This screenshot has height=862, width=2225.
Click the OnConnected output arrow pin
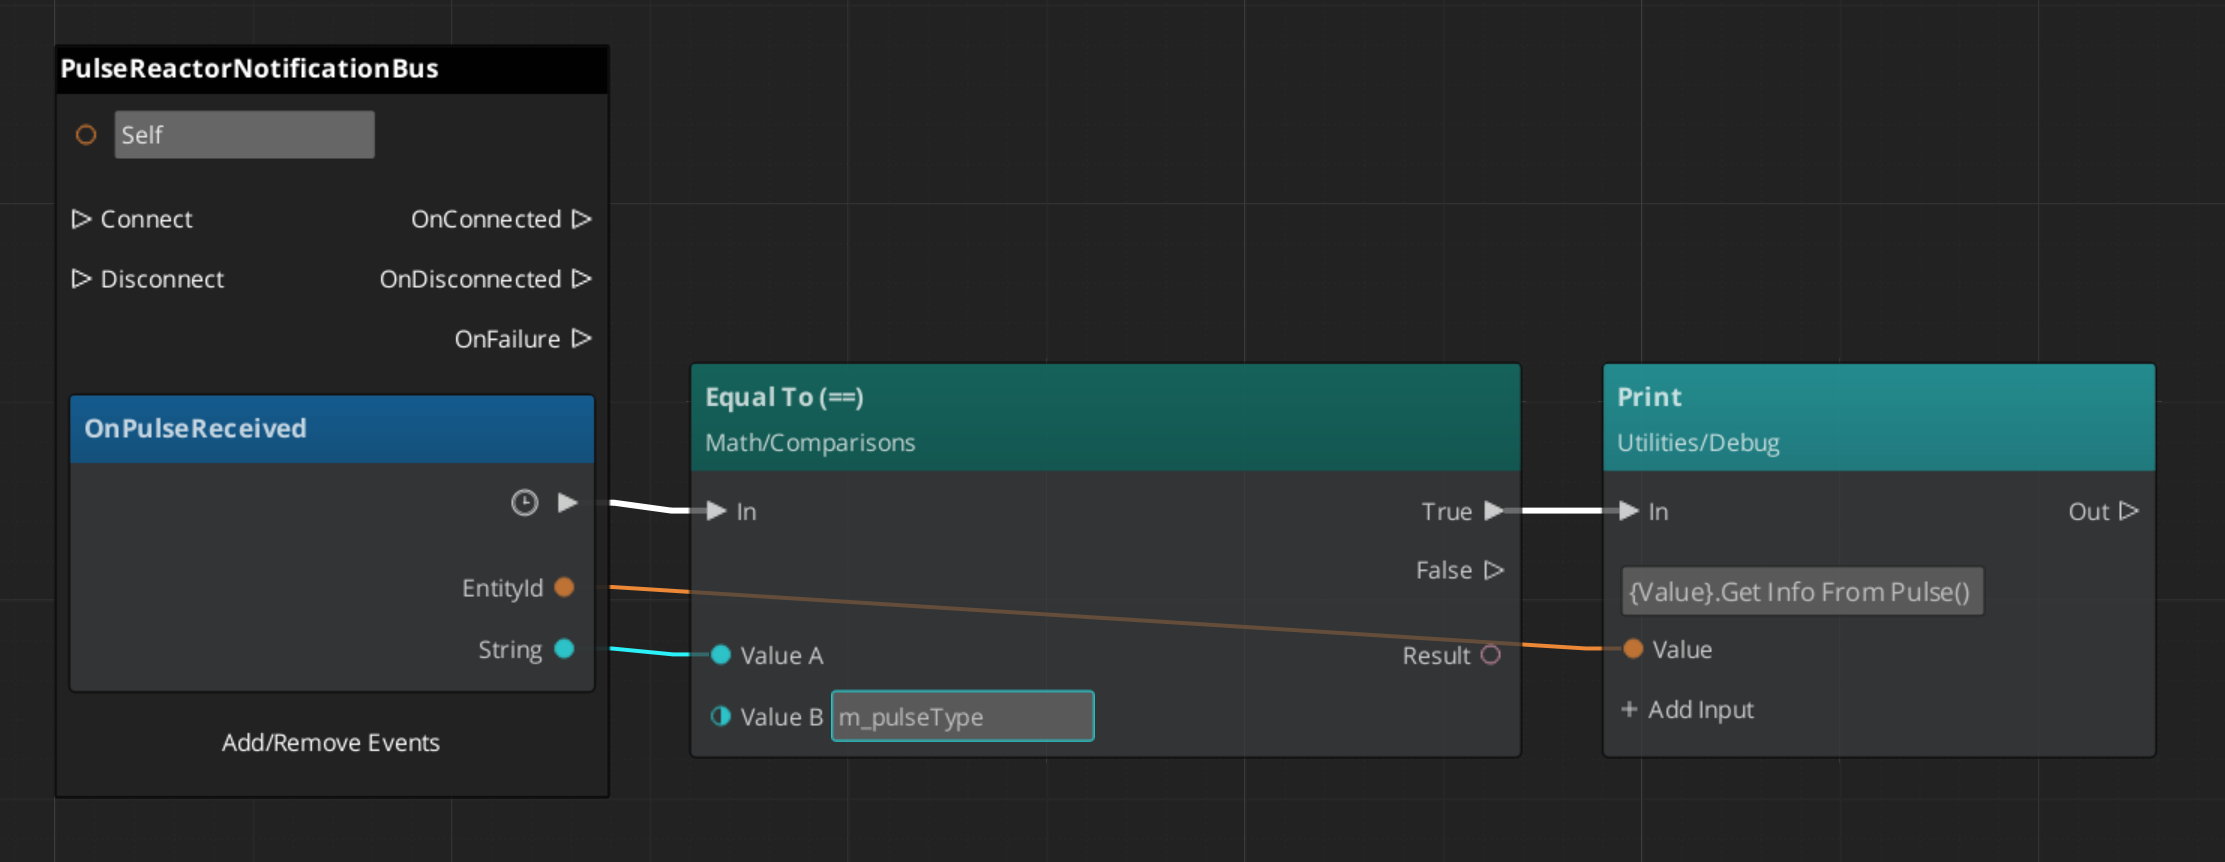pos(582,219)
